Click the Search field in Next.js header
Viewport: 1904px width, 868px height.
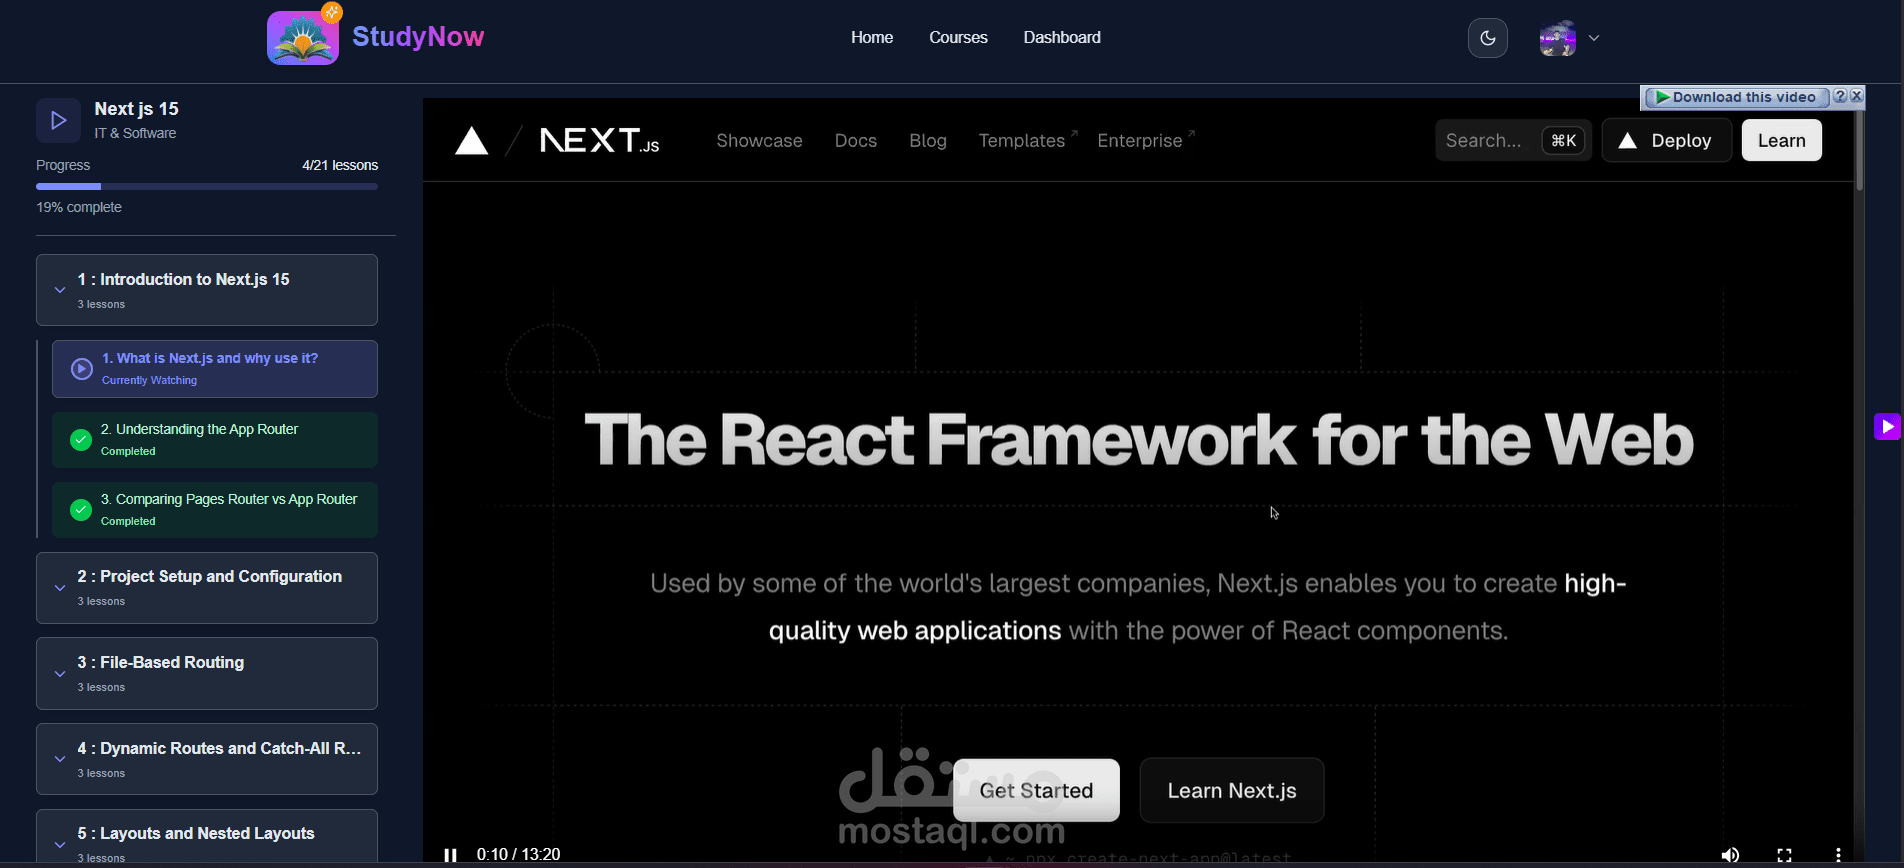[1513, 141]
